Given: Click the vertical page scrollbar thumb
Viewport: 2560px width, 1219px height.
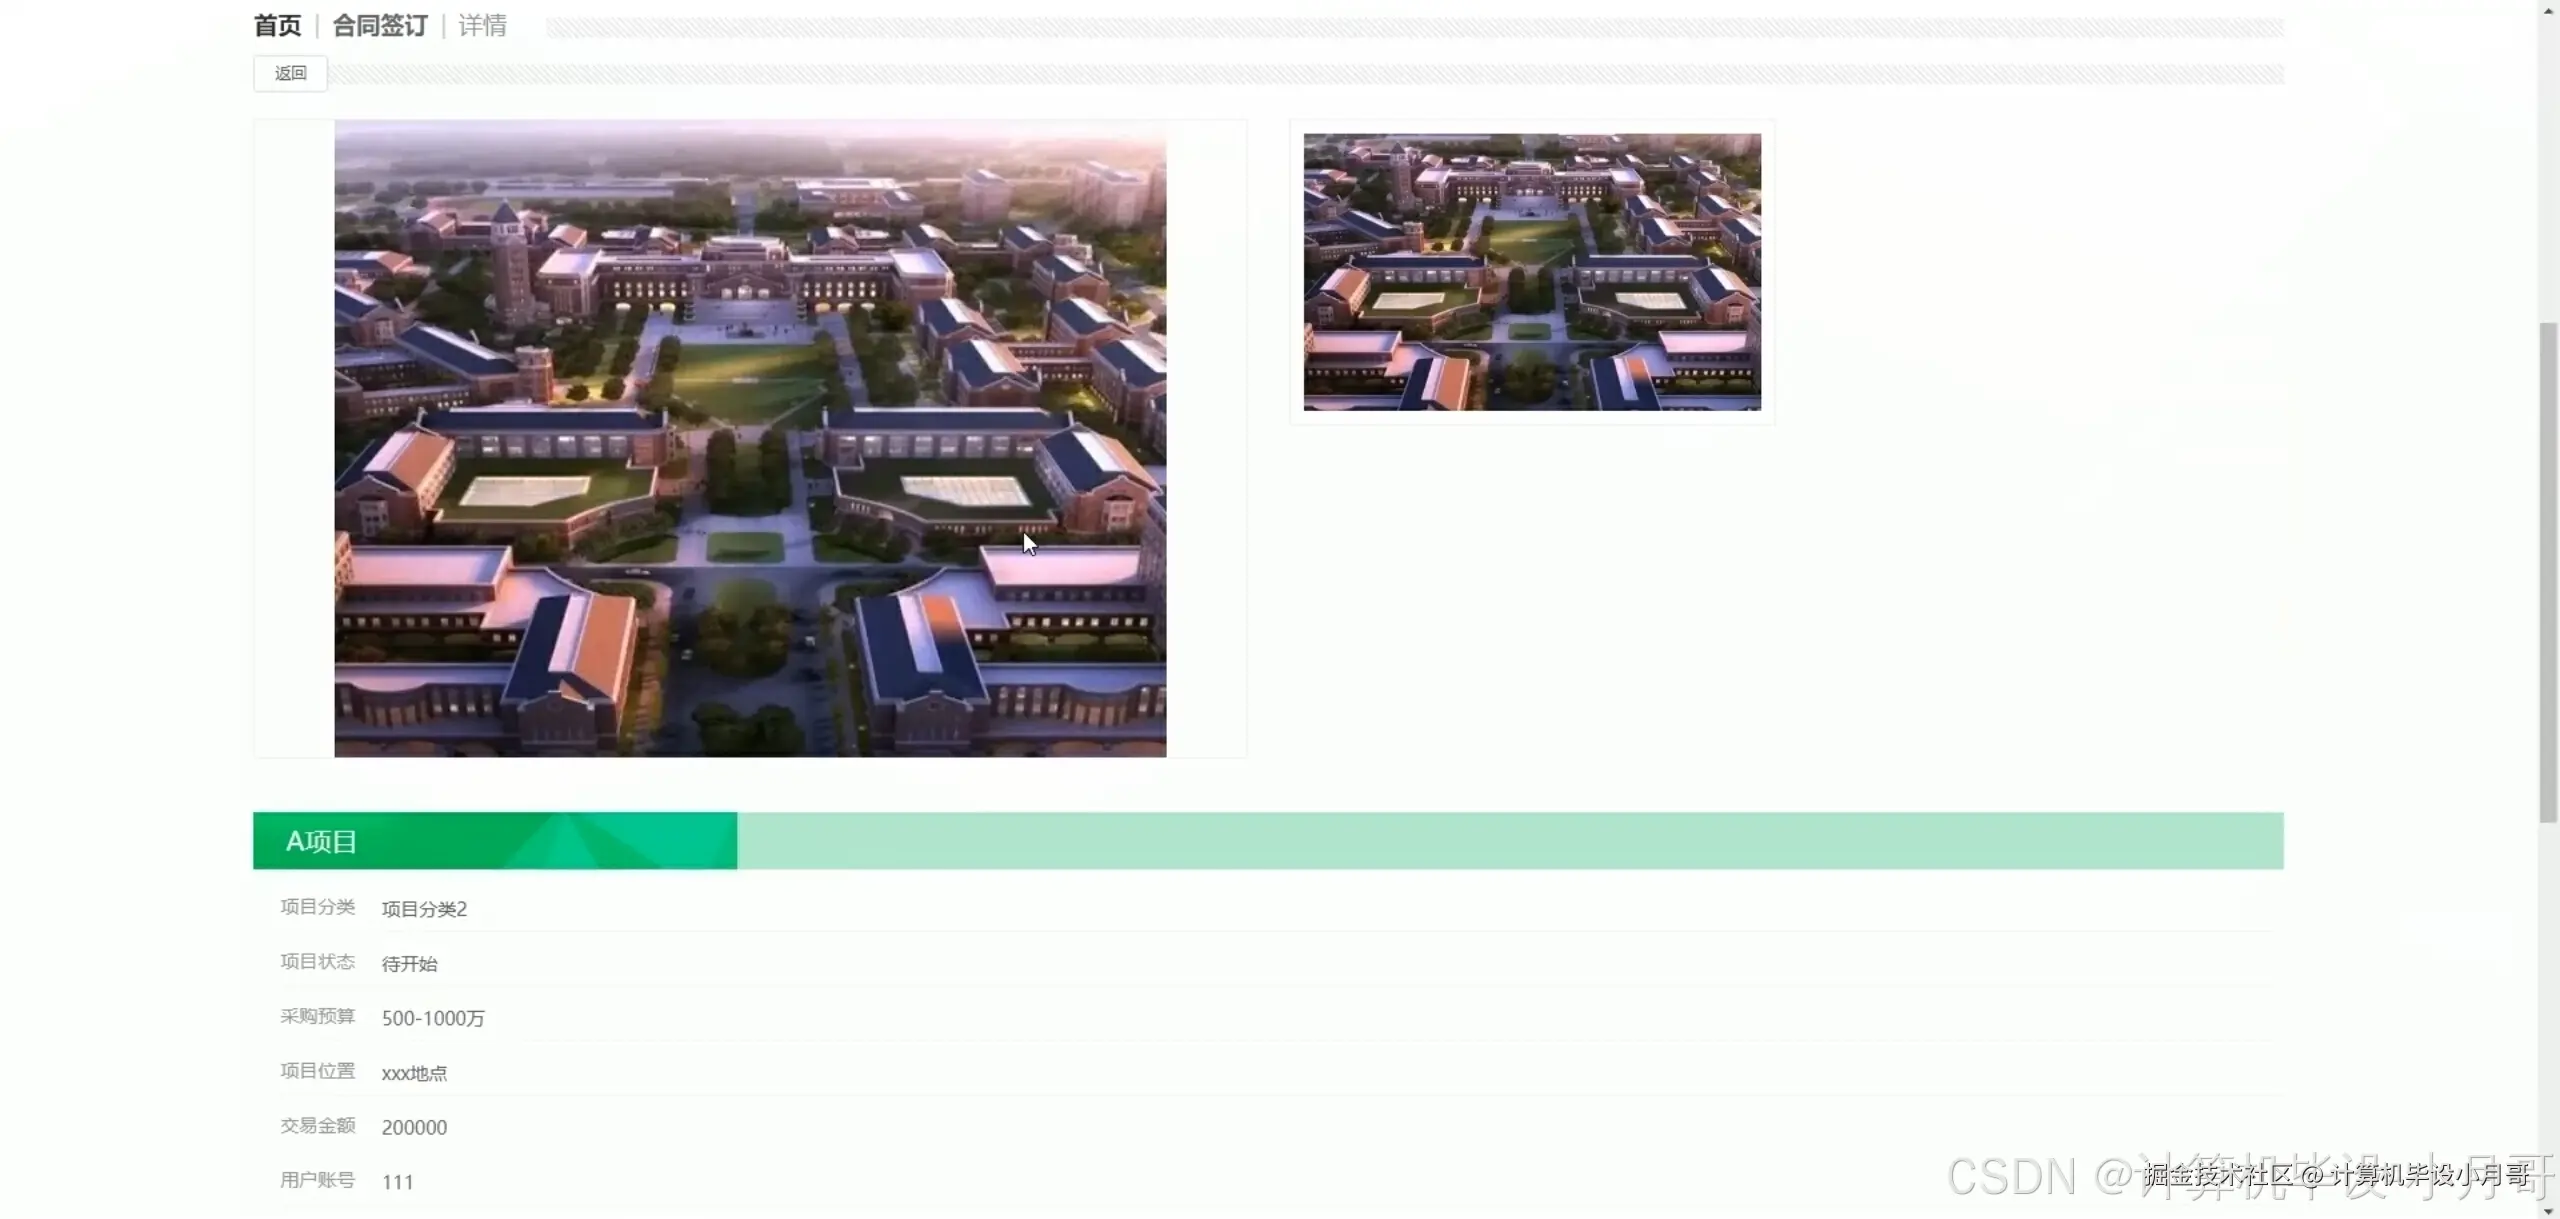Looking at the screenshot, I should point(2548,570).
